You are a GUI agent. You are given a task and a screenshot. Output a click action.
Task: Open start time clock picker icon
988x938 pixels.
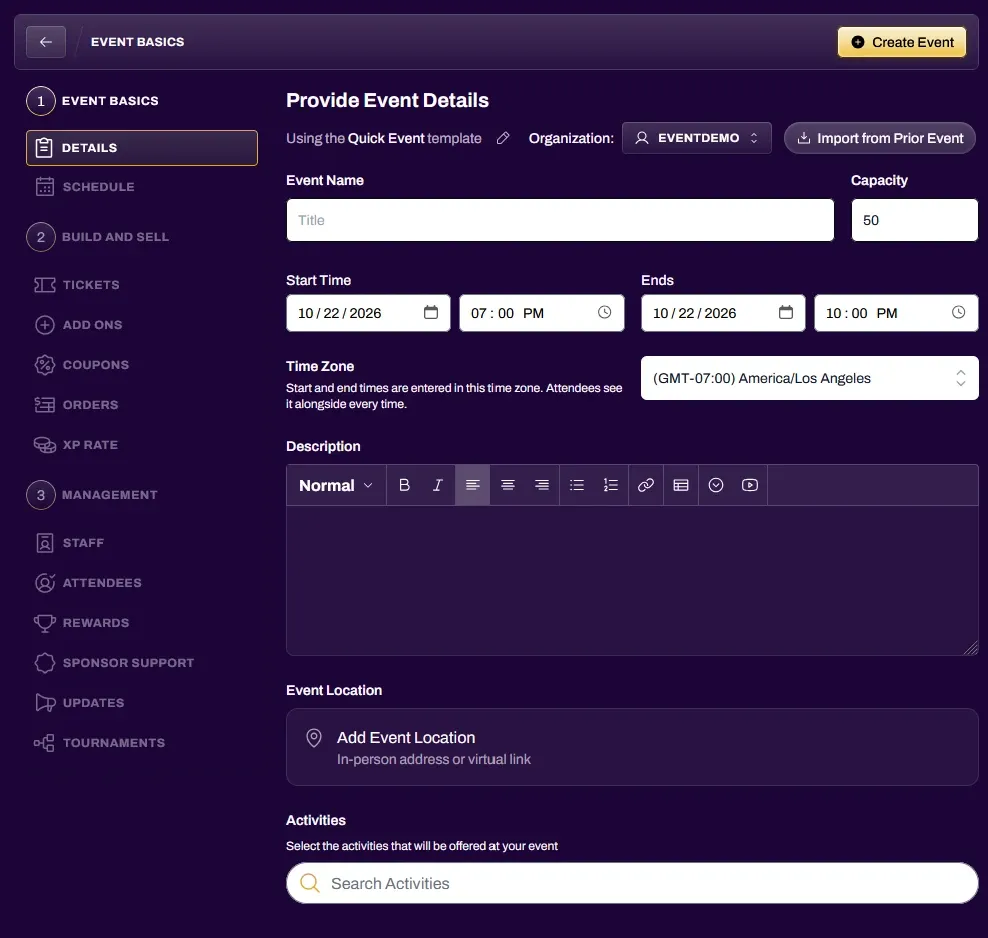[x=604, y=312]
